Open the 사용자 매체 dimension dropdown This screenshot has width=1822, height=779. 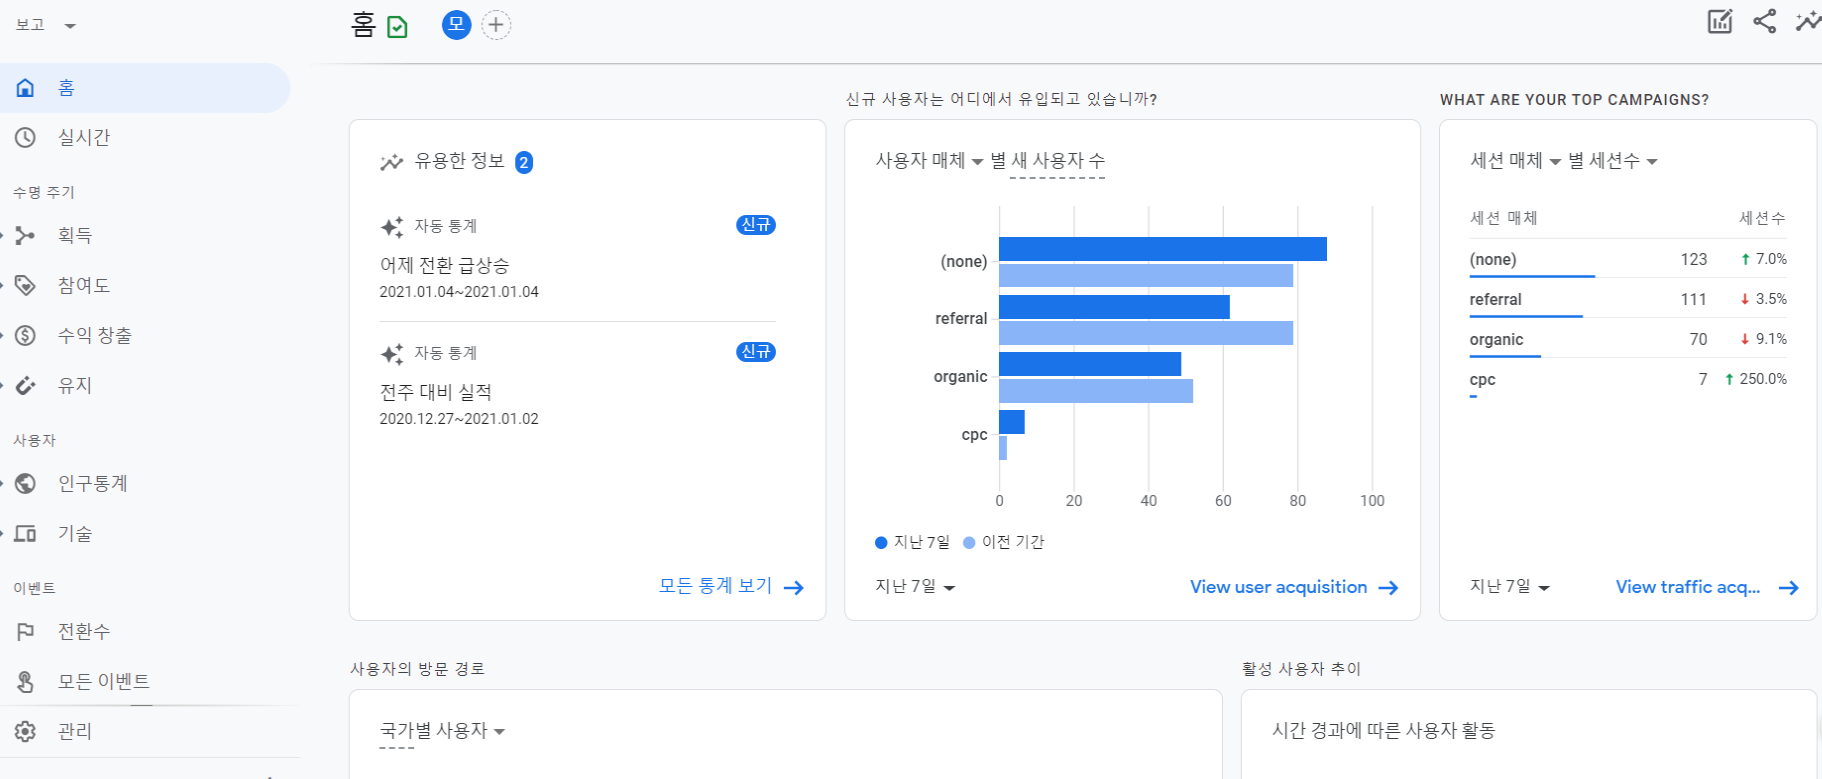[x=929, y=161]
